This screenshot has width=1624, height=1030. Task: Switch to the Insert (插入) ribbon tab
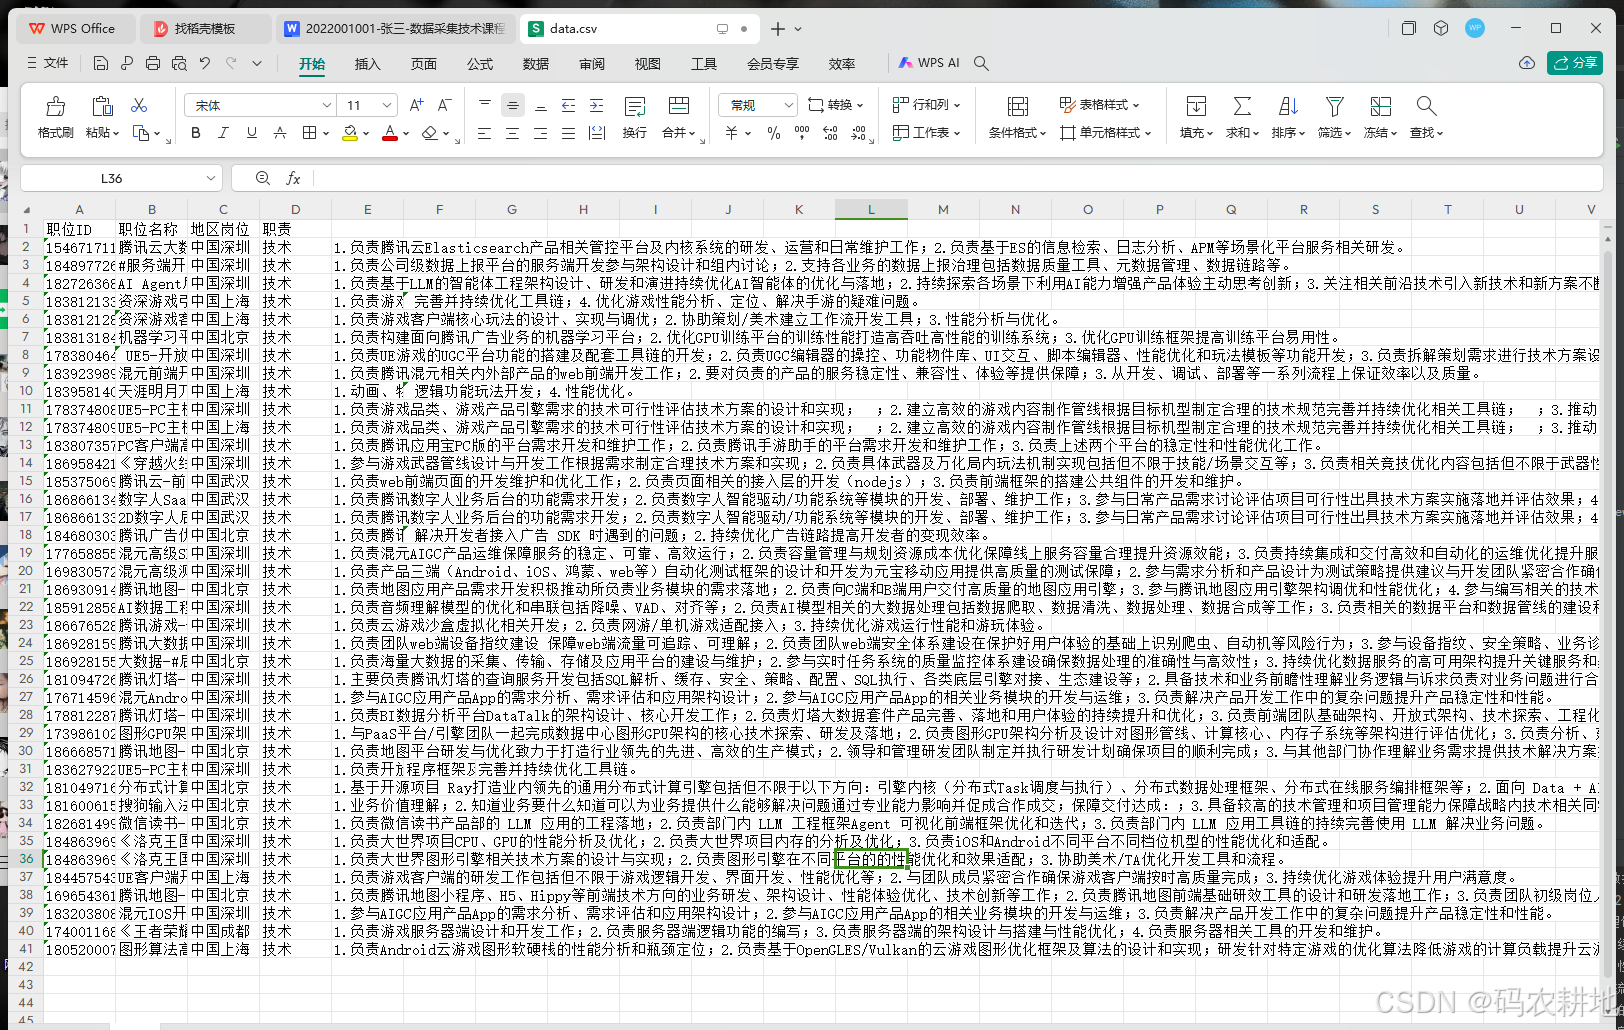coord(368,64)
